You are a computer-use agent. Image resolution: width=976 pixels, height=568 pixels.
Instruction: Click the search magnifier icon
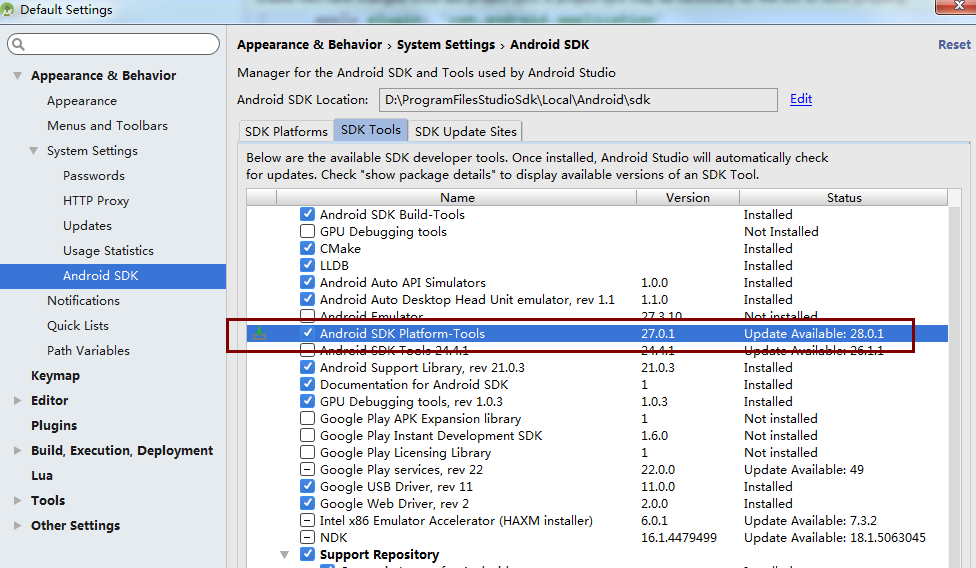pyautogui.click(x=19, y=44)
